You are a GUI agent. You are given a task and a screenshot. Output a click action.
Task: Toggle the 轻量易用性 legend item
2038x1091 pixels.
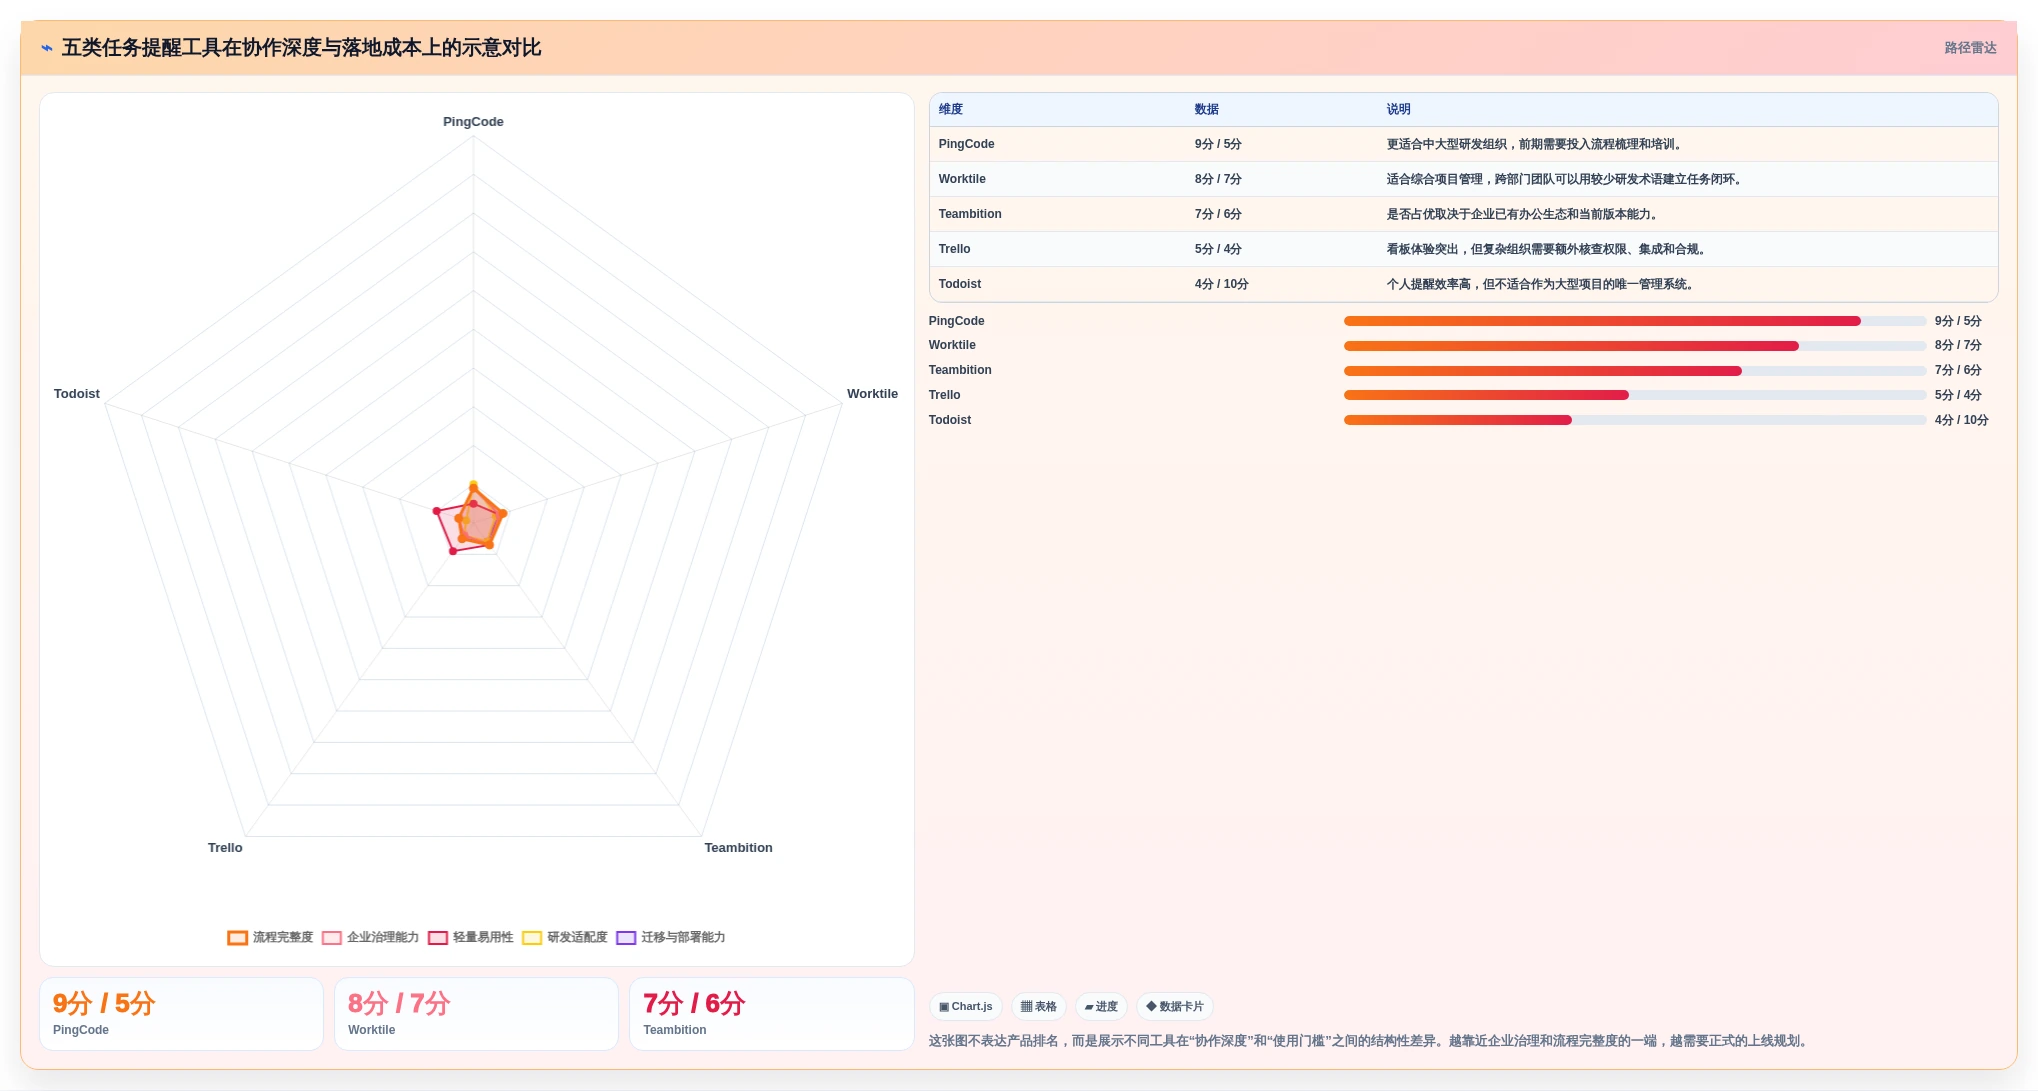point(470,937)
